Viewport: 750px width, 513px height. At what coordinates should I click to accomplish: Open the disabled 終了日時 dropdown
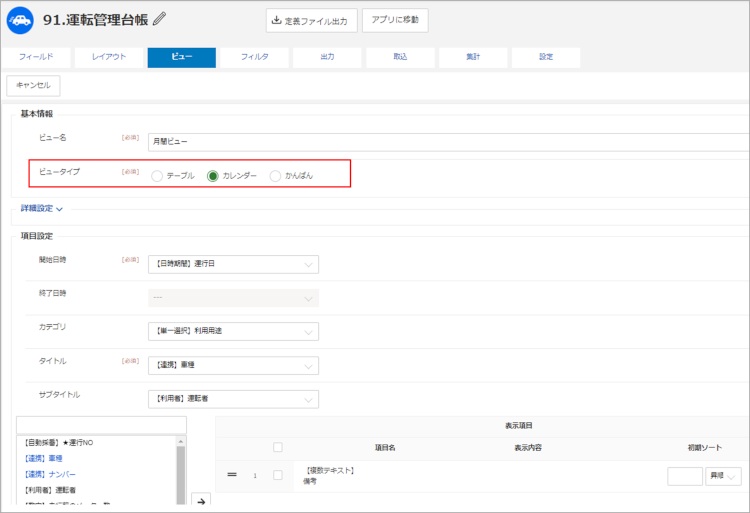click(x=233, y=298)
